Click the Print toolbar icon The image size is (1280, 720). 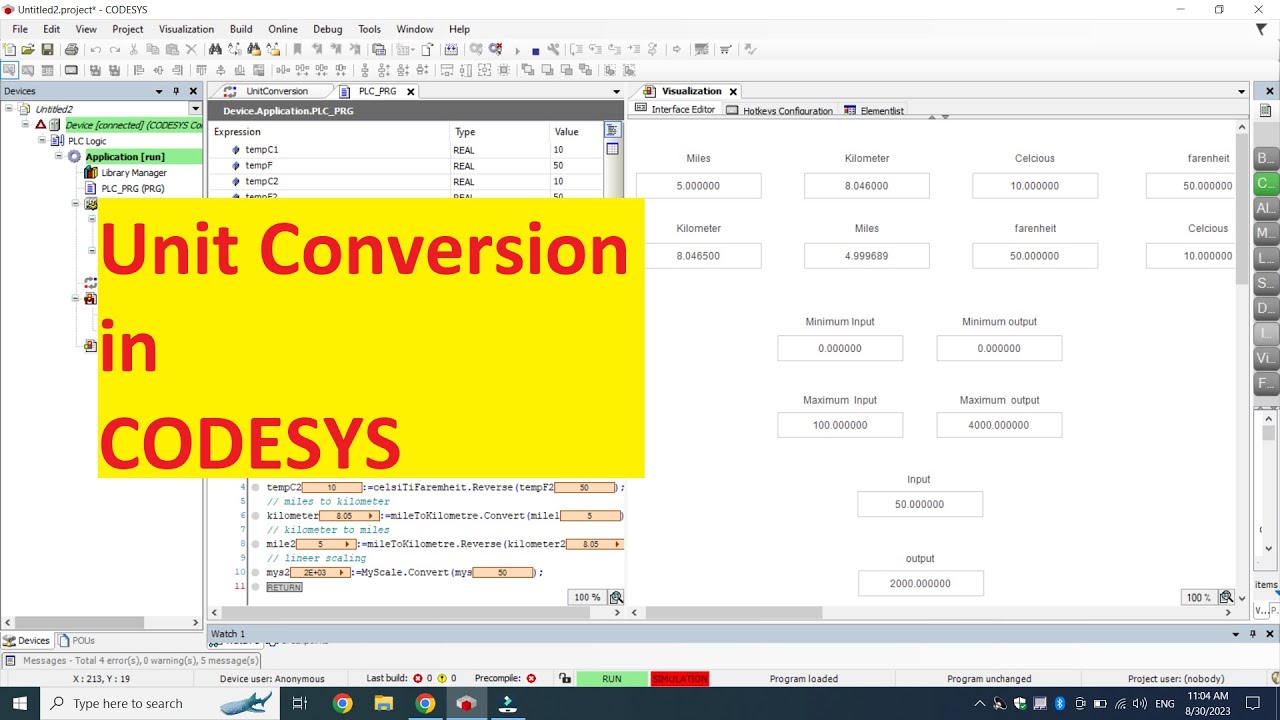pos(71,49)
